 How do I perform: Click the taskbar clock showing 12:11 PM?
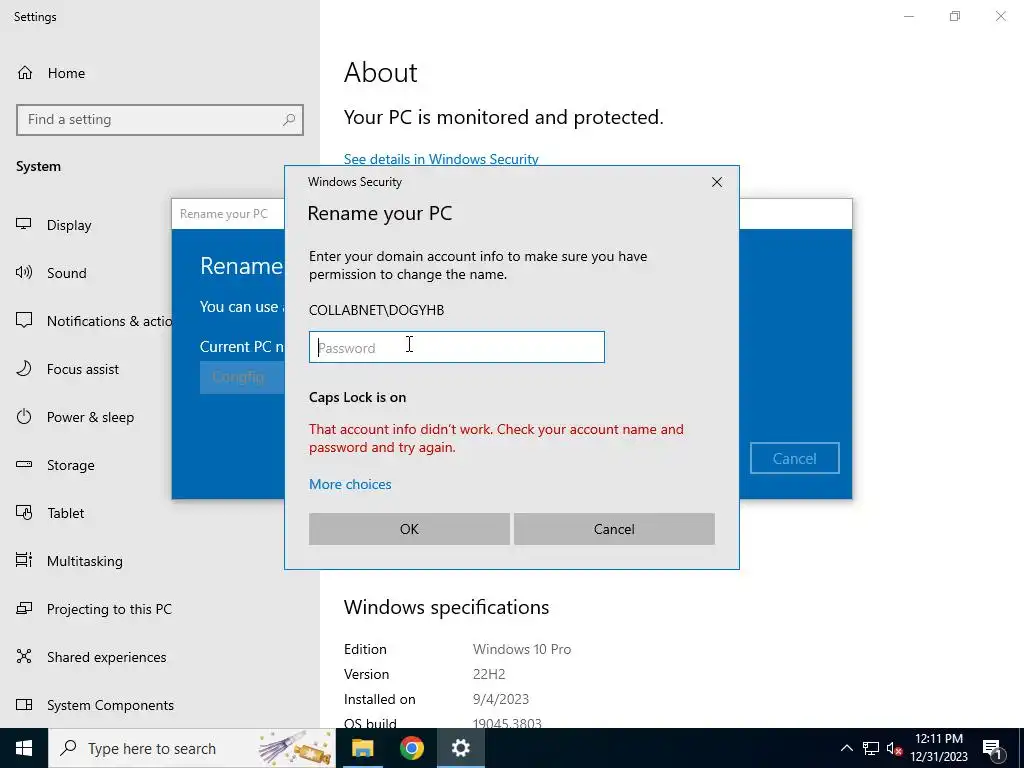pyautogui.click(x=938, y=748)
